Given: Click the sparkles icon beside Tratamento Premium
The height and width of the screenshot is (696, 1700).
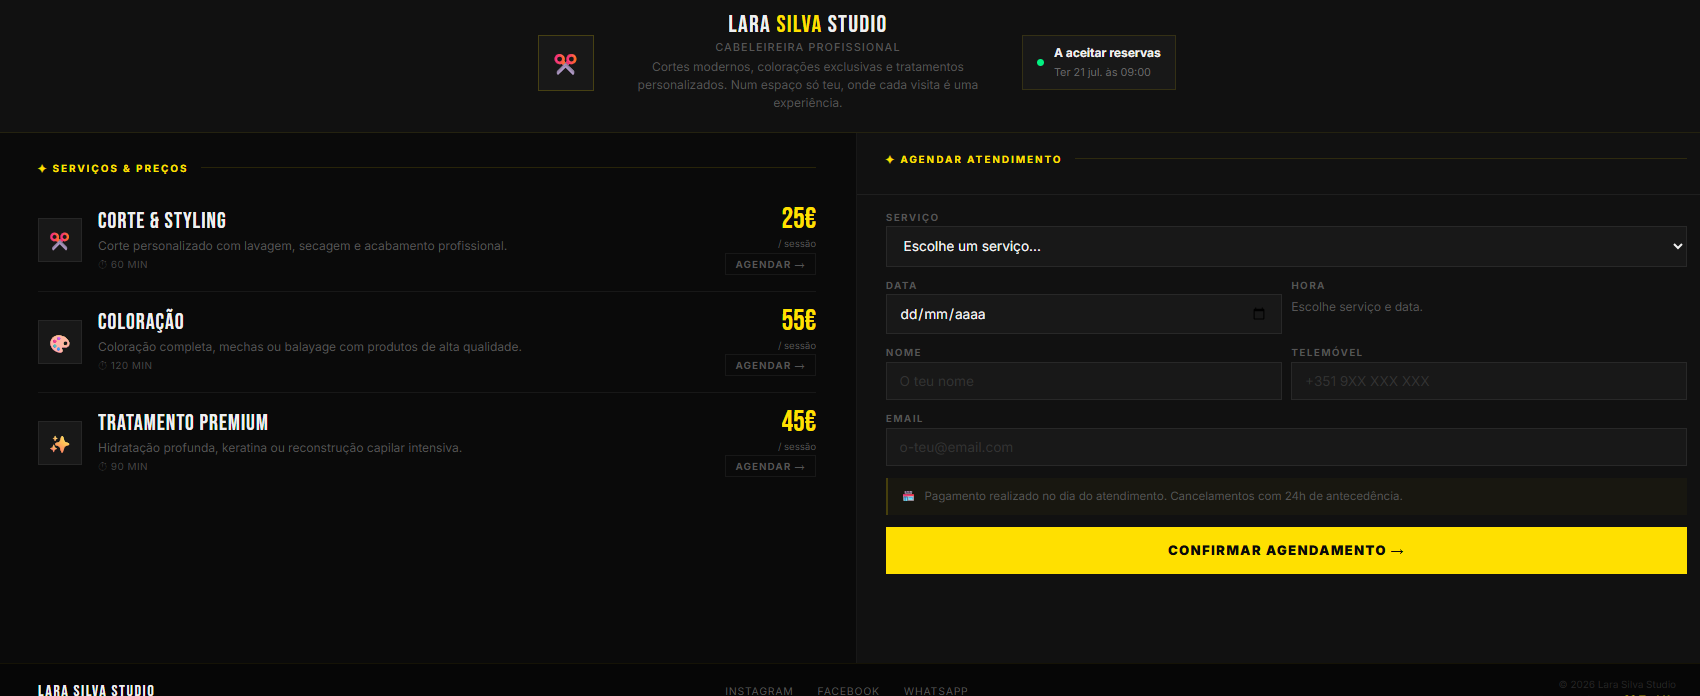Looking at the screenshot, I should [x=60, y=443].
